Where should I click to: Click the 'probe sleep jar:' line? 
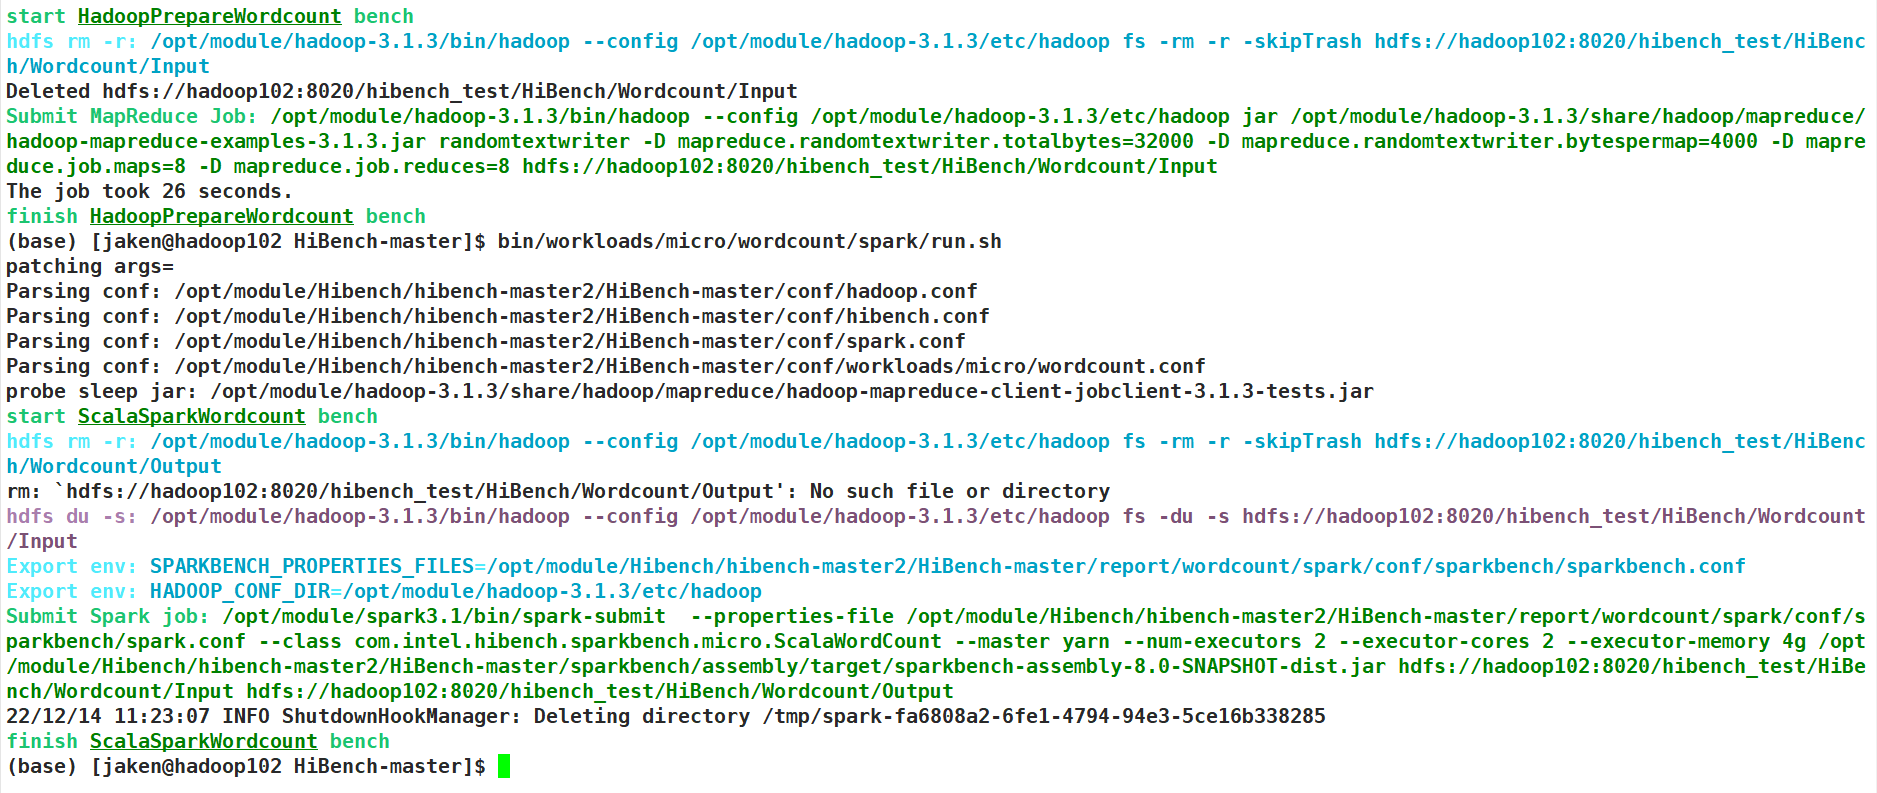[690, 391]
